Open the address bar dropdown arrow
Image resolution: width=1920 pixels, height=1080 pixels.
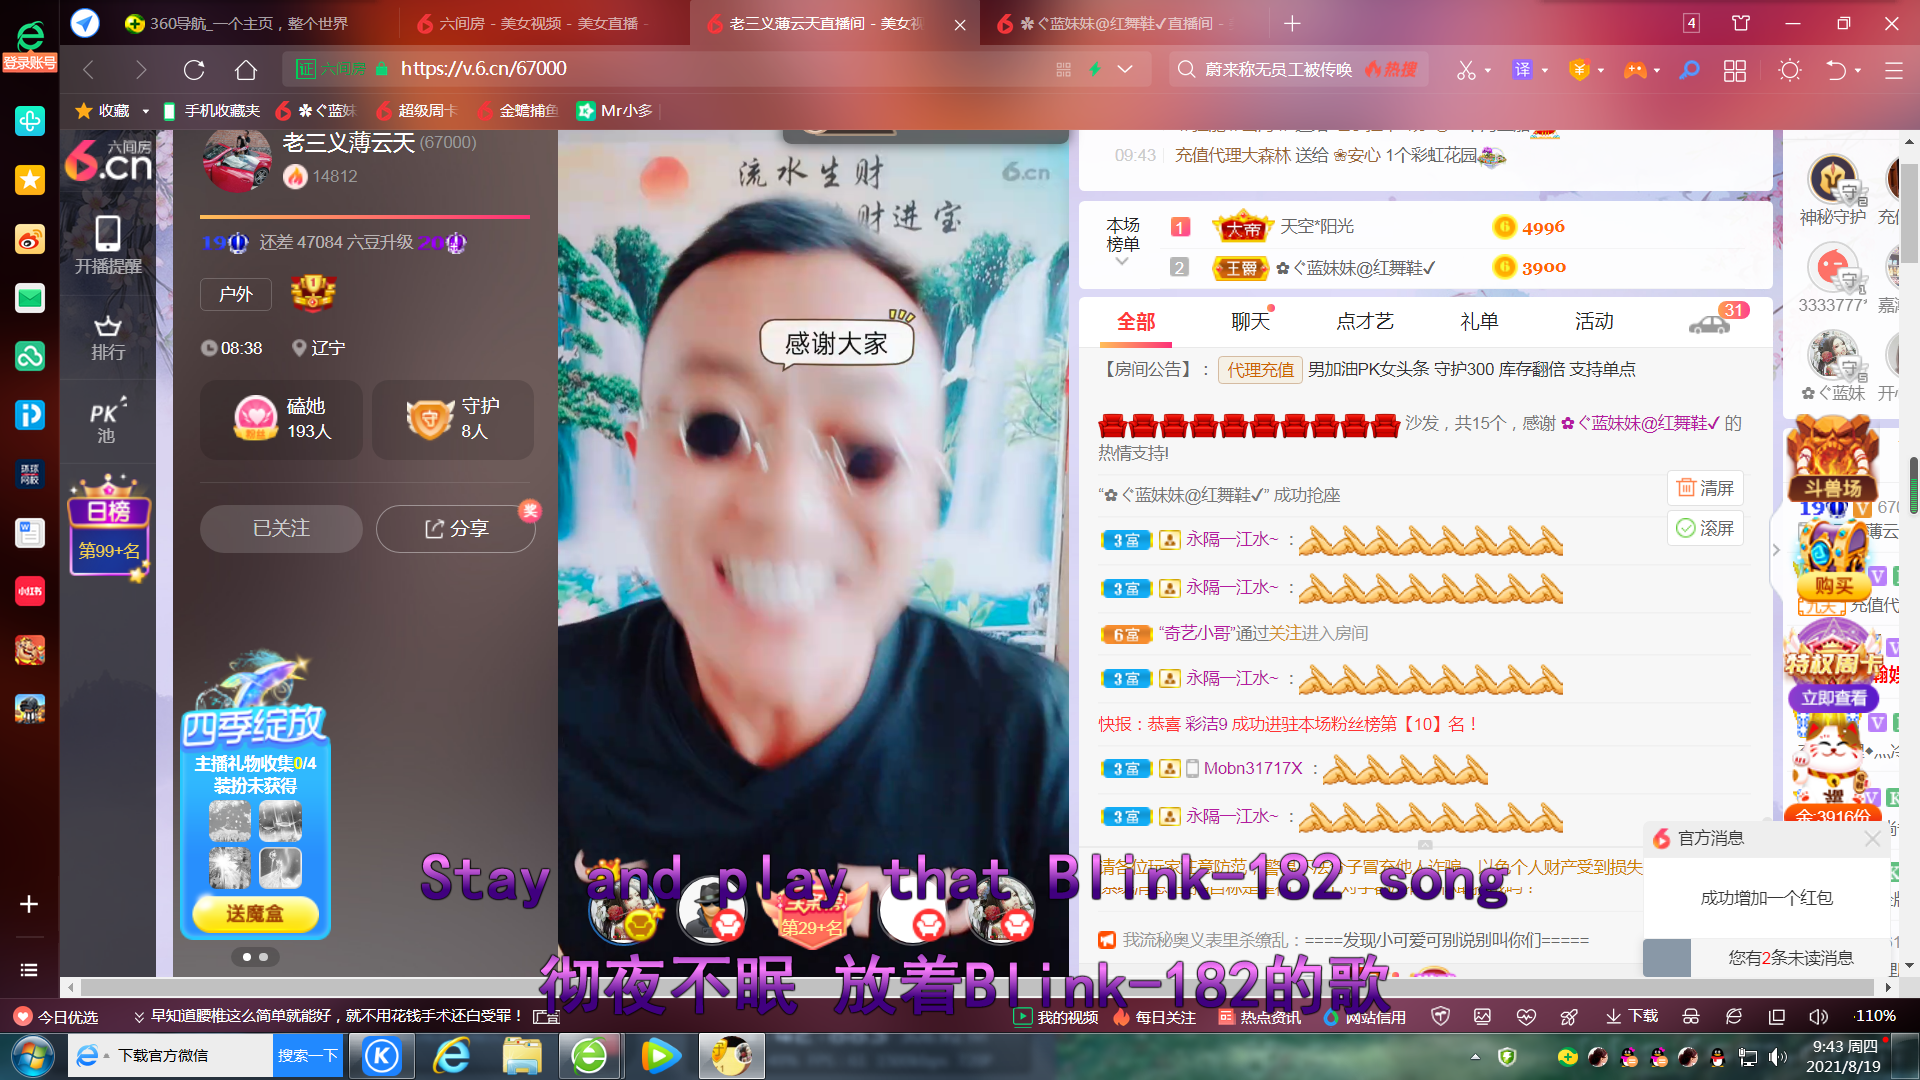1125,69
